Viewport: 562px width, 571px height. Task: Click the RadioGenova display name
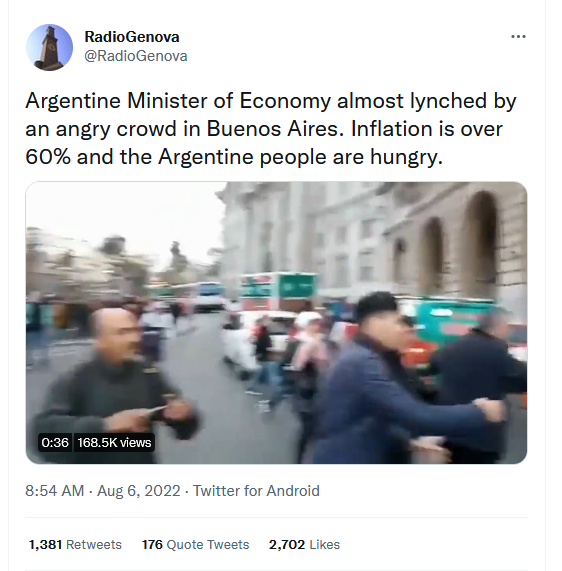(132, 37)
